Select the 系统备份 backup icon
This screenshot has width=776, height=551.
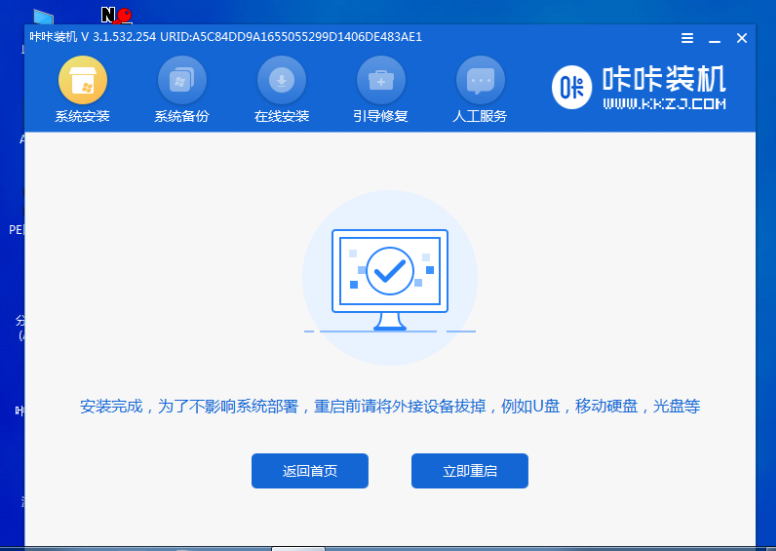182,80
